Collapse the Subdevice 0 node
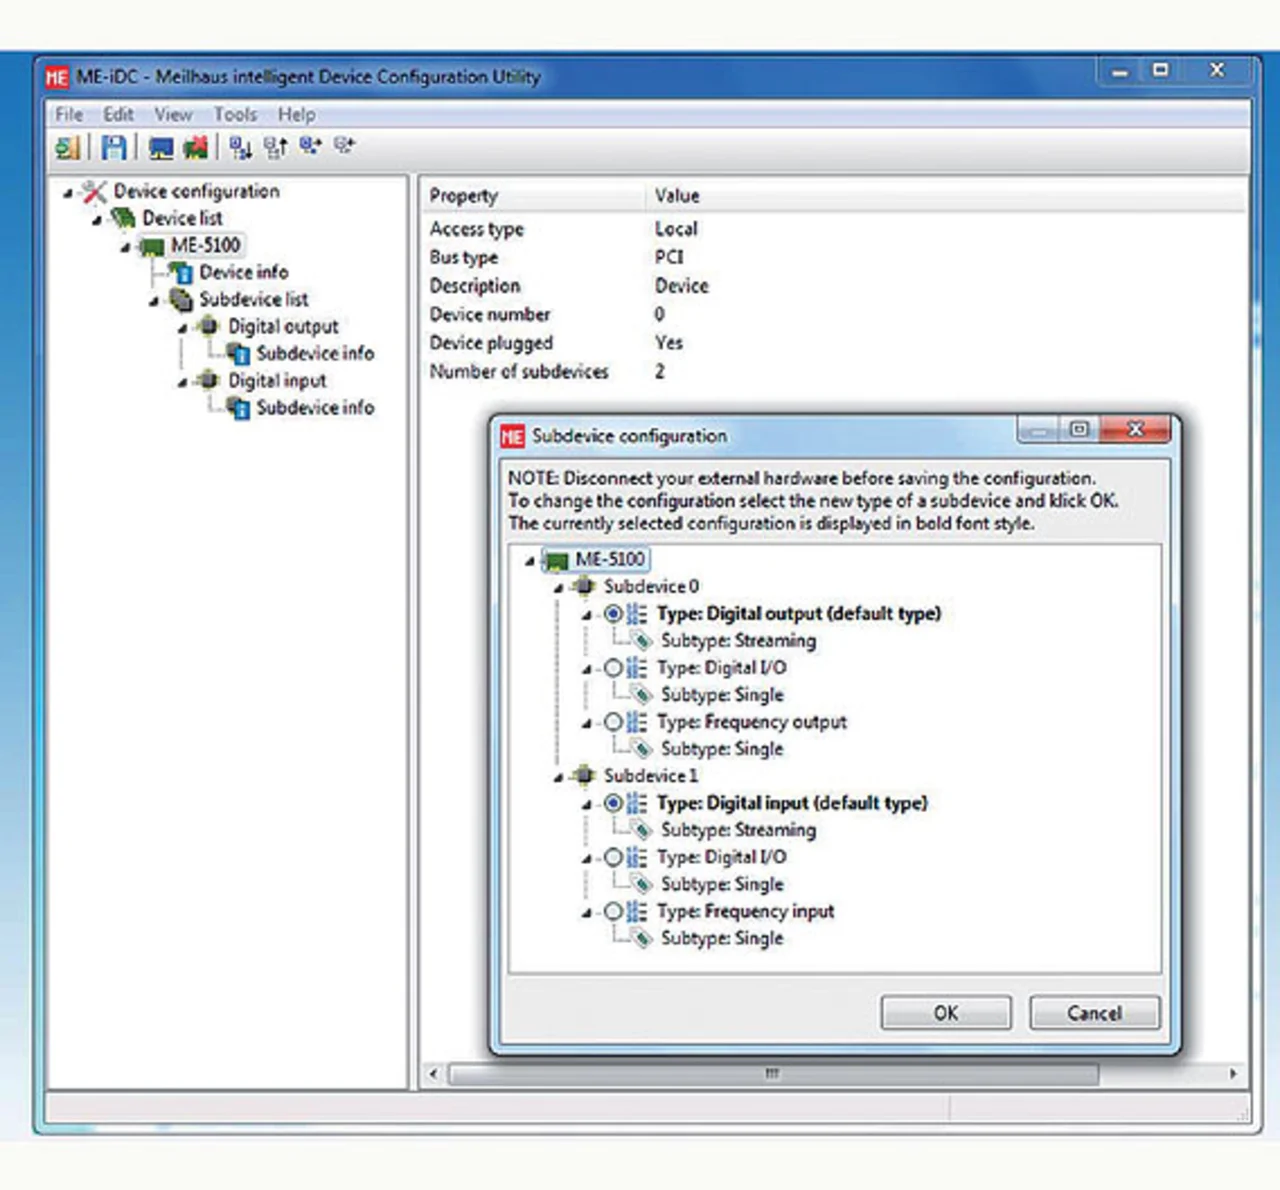 pyautogui.click(x=559, y=588)
